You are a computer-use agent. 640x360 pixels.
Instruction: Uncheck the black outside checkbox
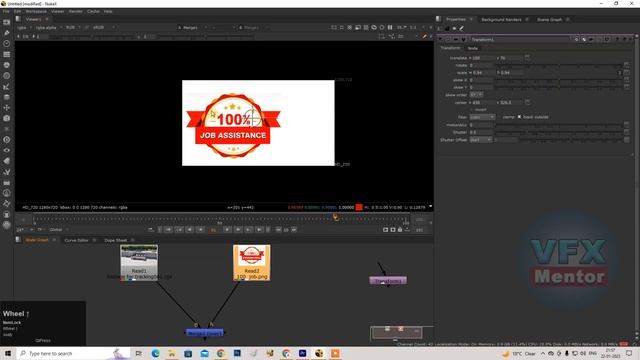coord(519,117)
